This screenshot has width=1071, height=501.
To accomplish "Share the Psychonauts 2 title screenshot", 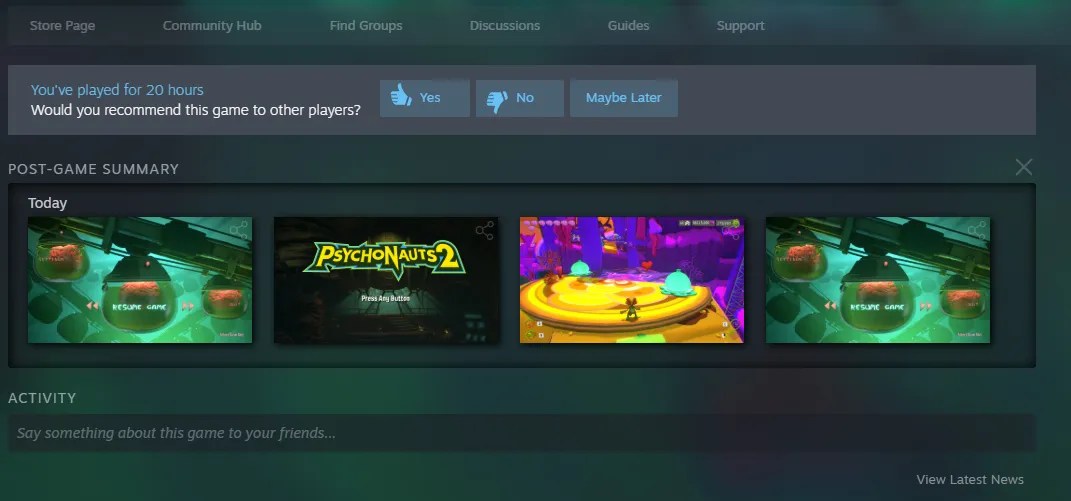I will click(x=484, y=230).
